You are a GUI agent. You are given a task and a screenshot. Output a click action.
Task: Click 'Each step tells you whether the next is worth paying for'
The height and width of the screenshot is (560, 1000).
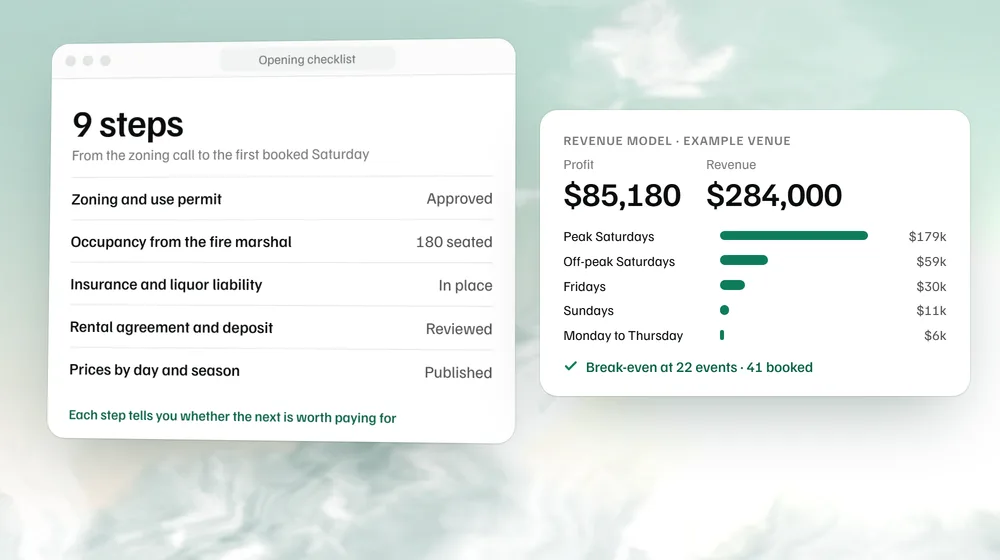(x=232, y=416)
